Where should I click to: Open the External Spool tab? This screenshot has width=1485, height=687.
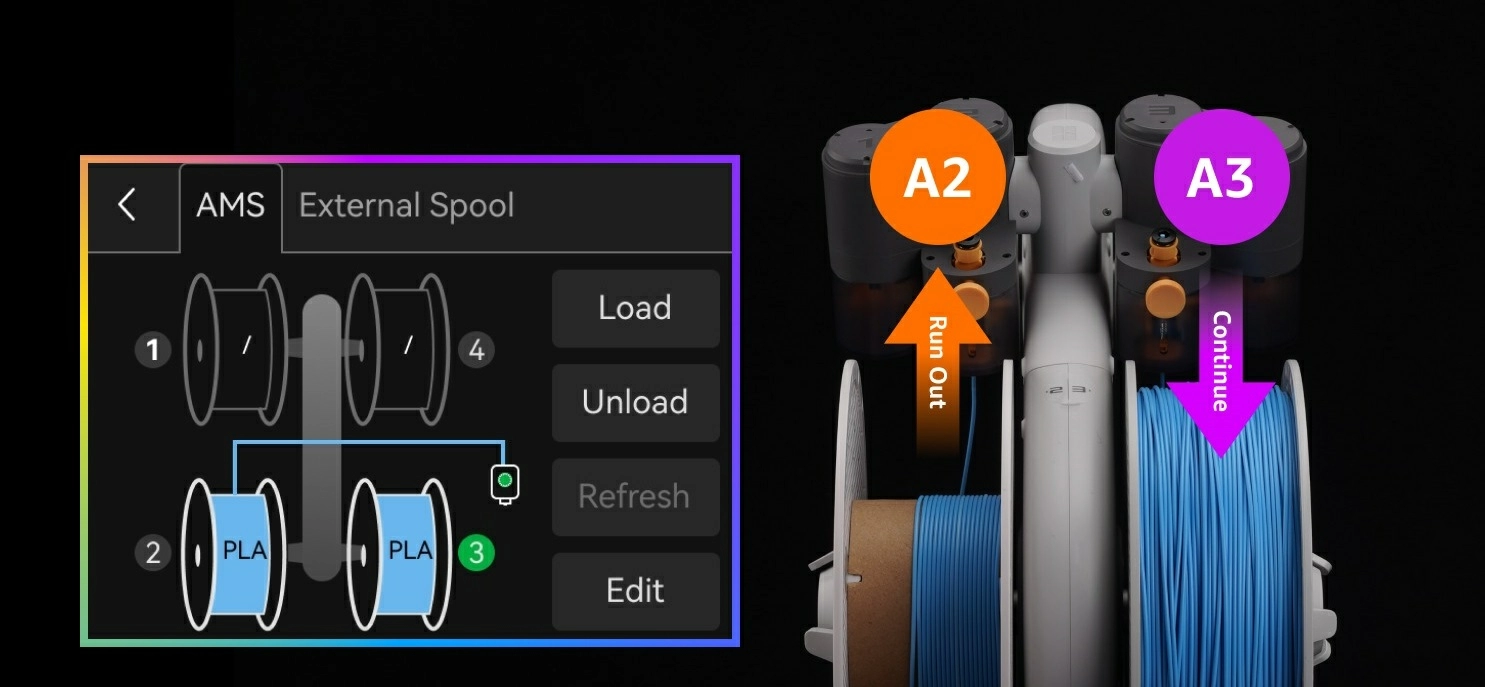click(406, 206)
